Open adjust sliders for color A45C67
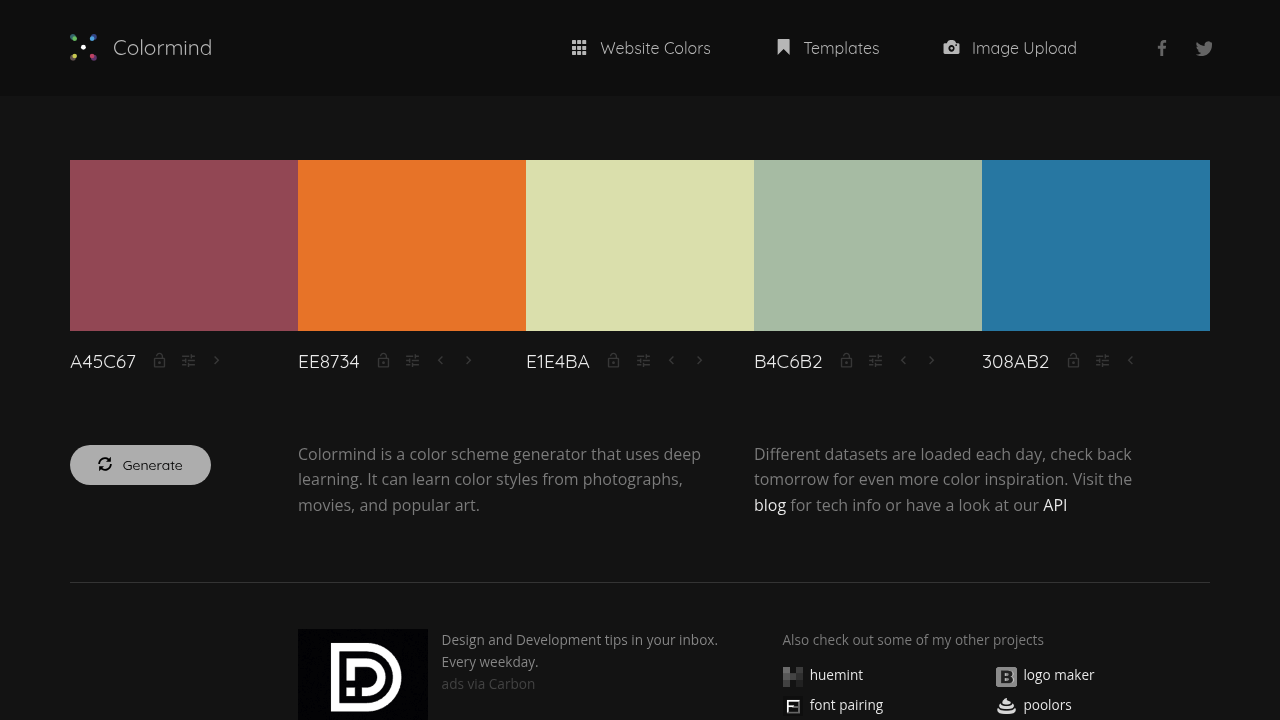The image size is (1280, 720). (188, 361)
